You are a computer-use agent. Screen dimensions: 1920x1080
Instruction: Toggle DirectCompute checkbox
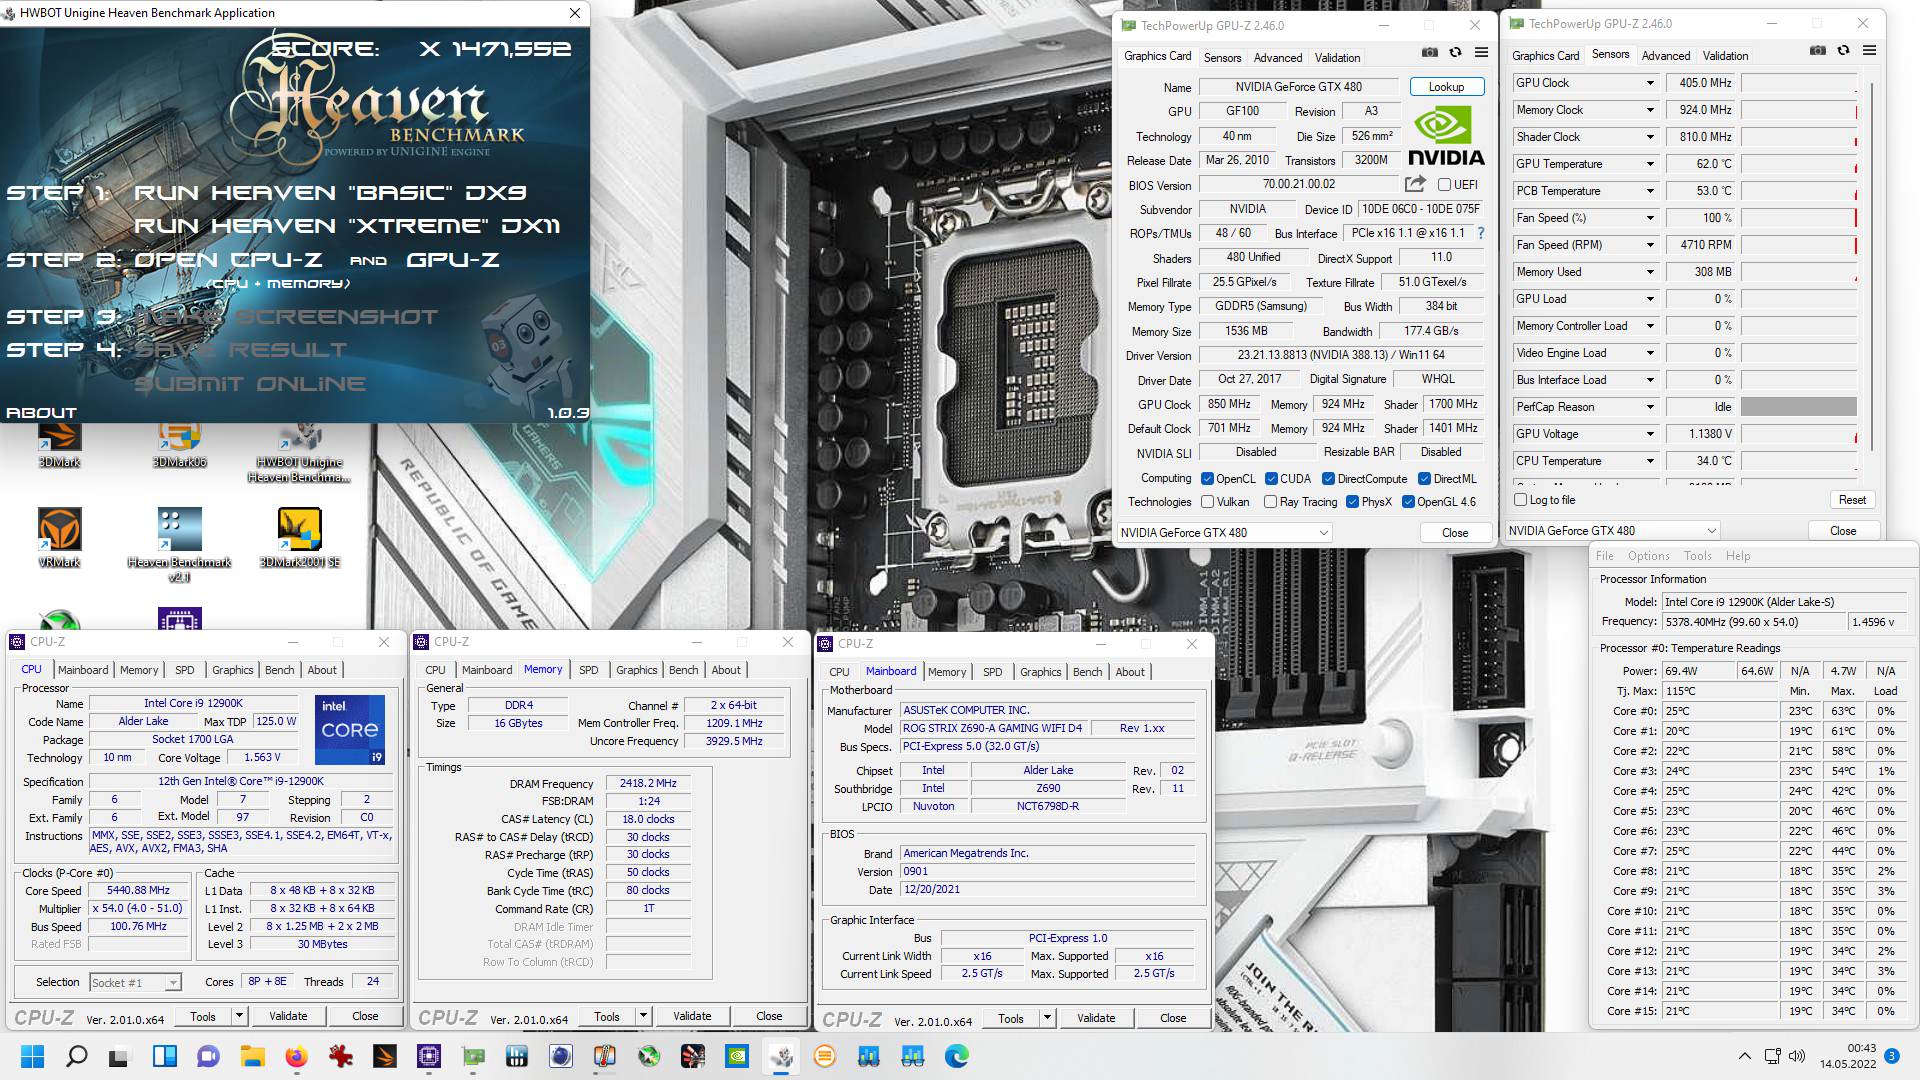tap(1328, 479)
